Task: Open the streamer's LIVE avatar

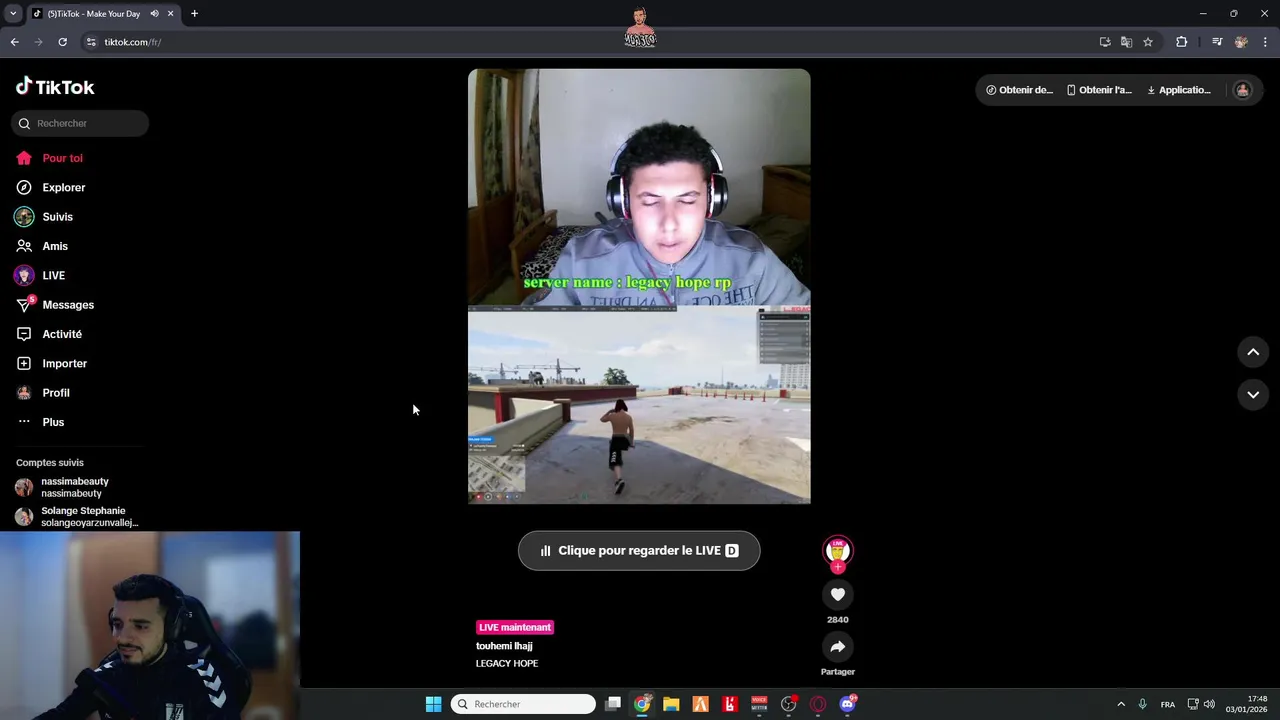Action: coord(837,549)
